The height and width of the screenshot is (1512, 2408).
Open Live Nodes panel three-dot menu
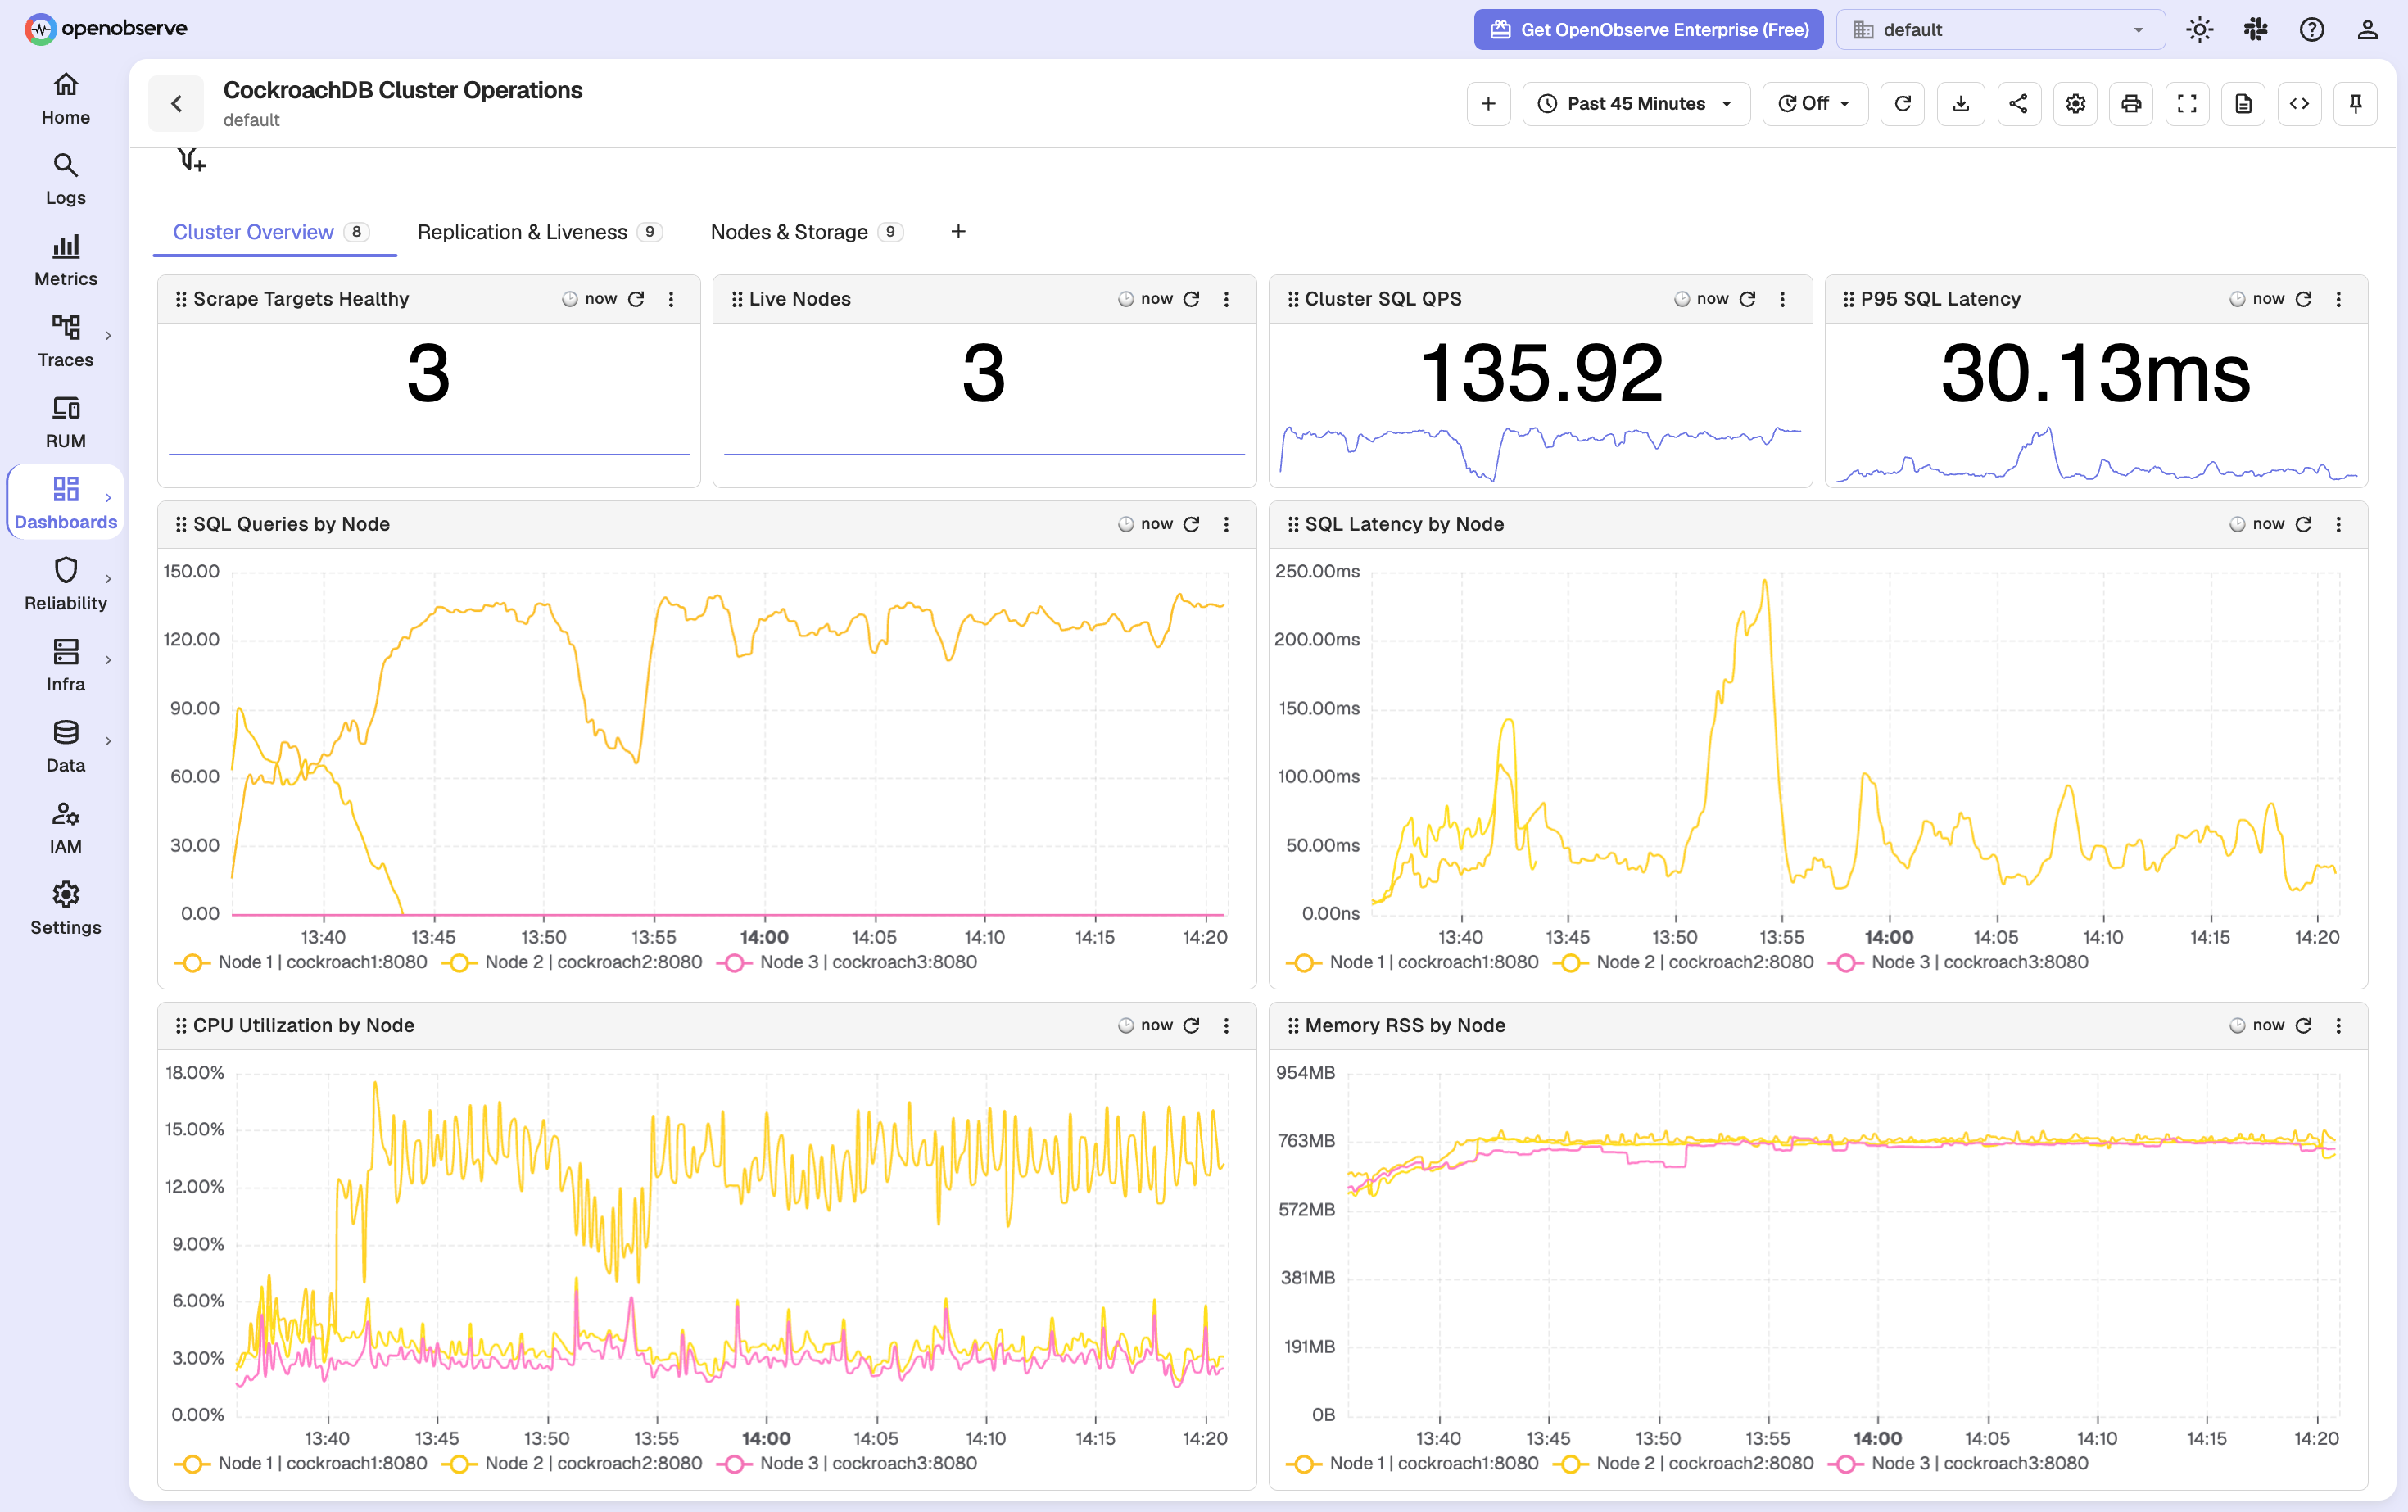(1226, 299)
